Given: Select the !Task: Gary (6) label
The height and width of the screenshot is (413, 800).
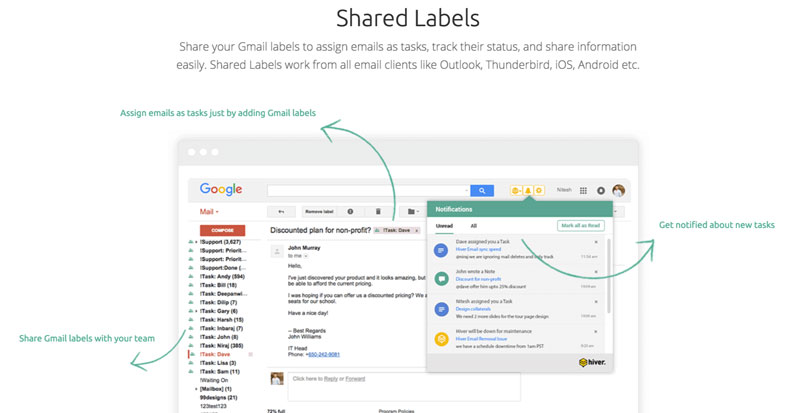Looking at the screenshot, I should pyautogui.click(x=218, y=311).
